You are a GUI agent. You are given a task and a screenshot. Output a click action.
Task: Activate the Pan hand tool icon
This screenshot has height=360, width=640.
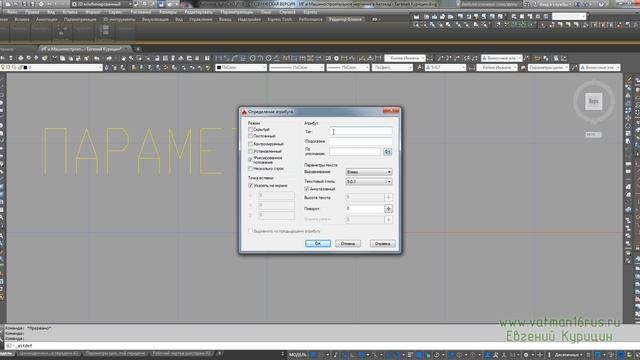coord(123,58)
